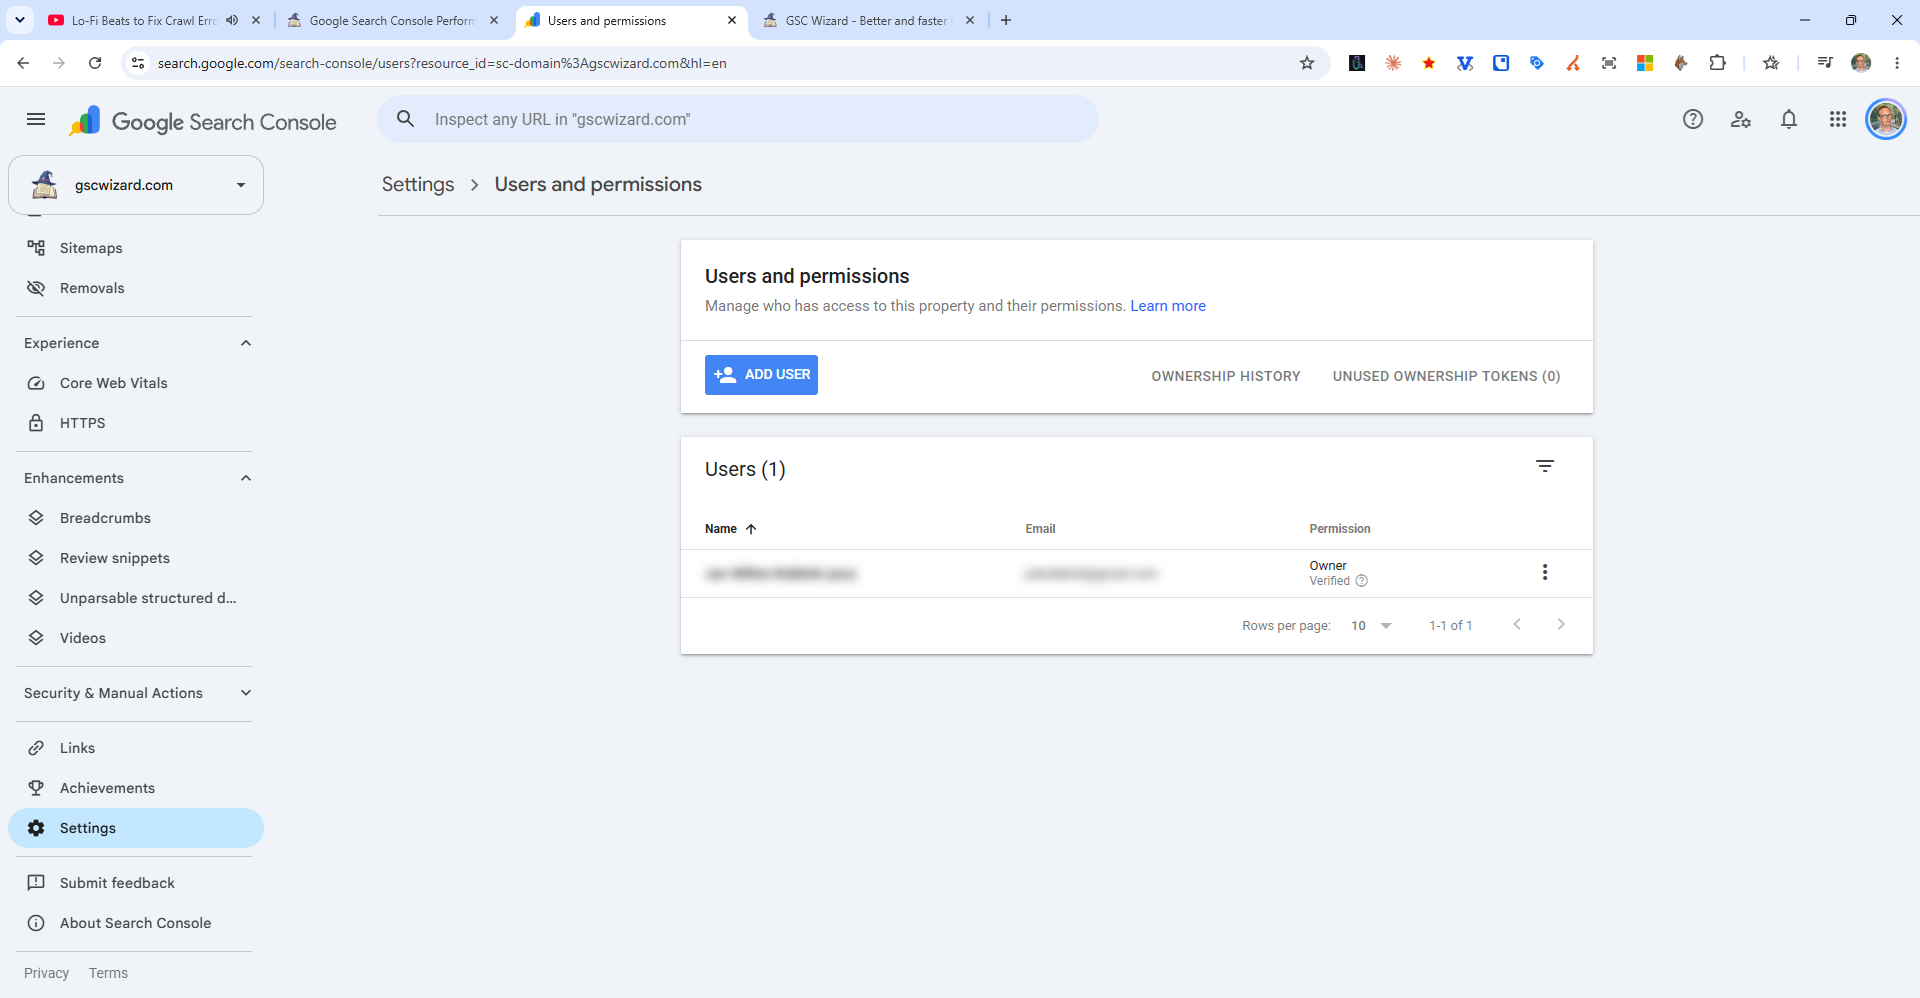
Task: Open the Chrome extensions puzzle icon
Action: pos(1717,63)
